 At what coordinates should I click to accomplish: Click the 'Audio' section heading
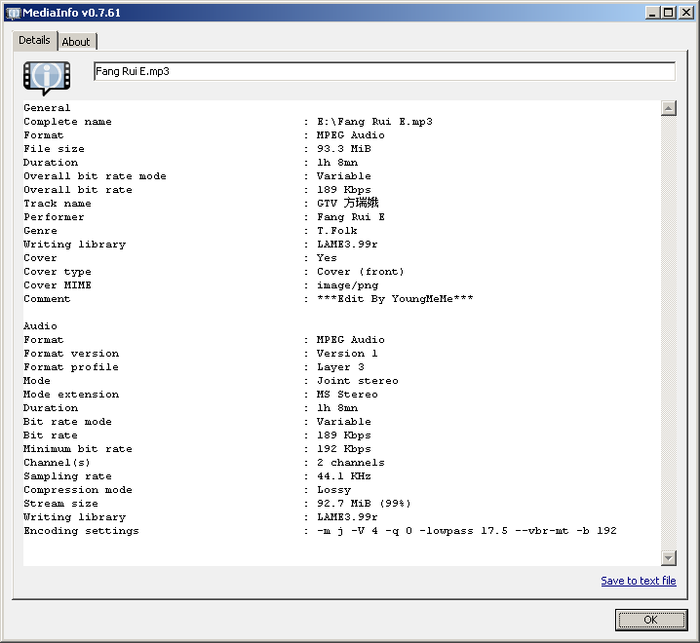pos(40,326)
